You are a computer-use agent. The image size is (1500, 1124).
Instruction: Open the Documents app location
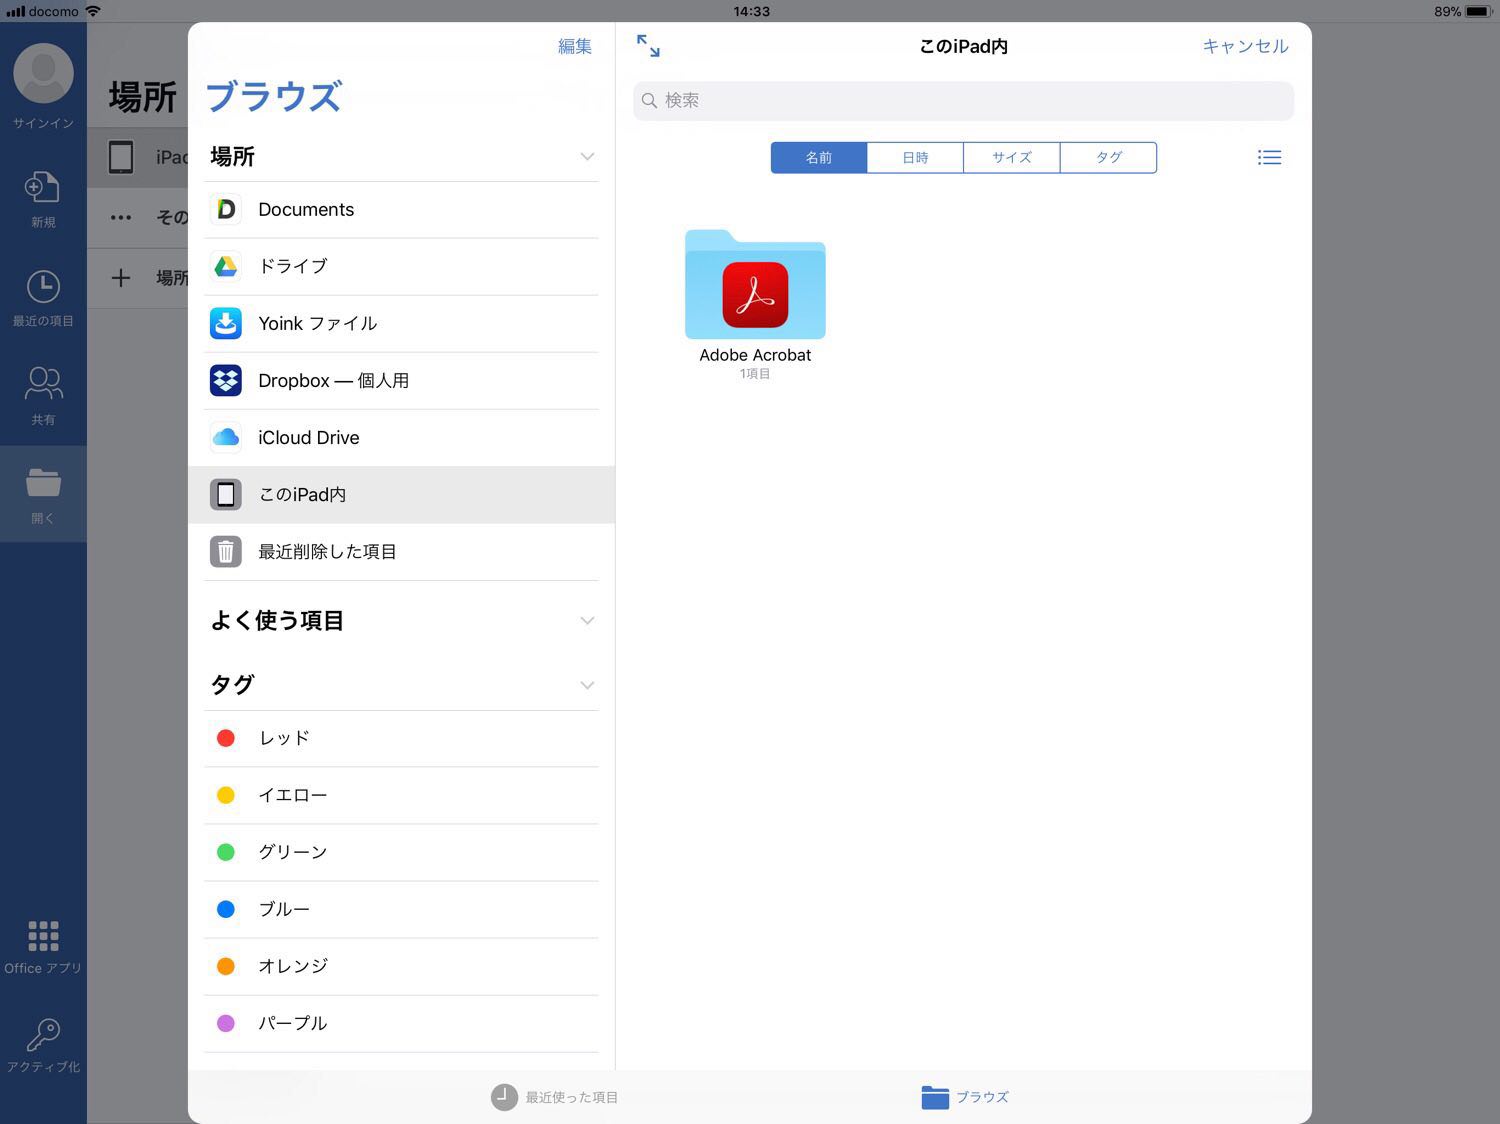(306, 210)
